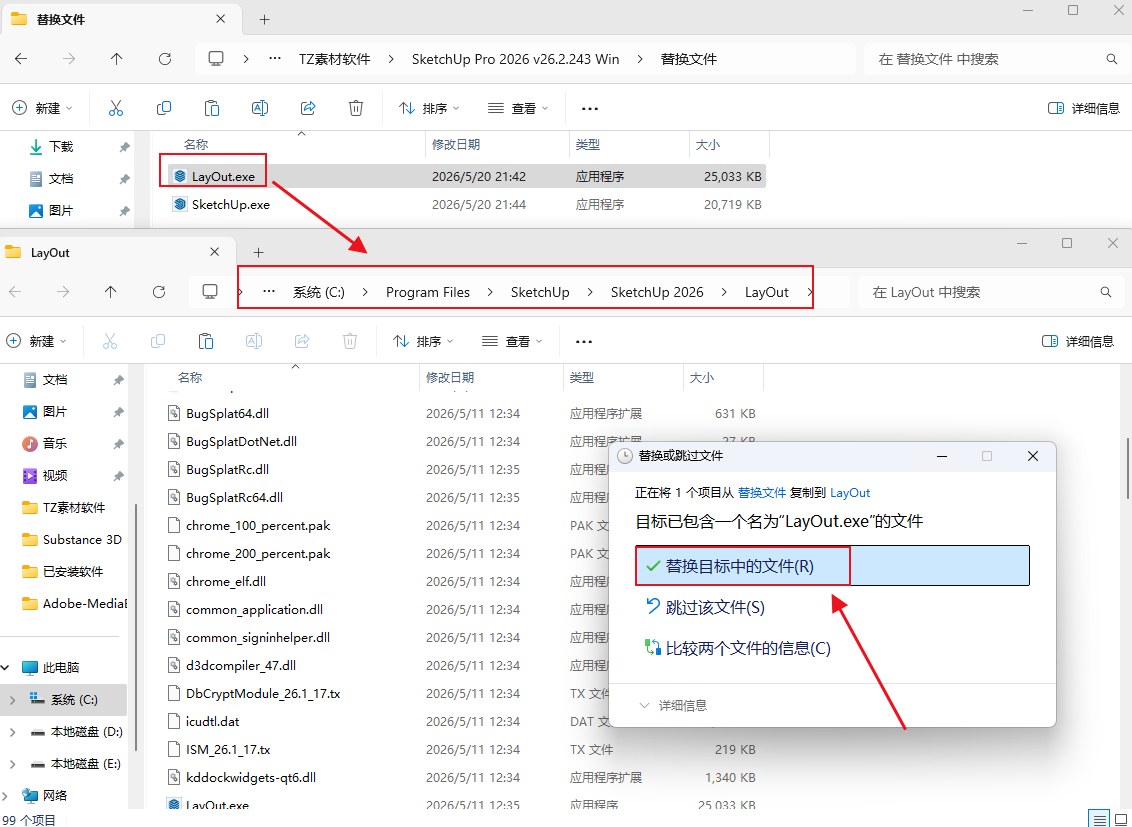
Task: Click the rename icon in top toolbar
Action: click(x=260, y=108)
